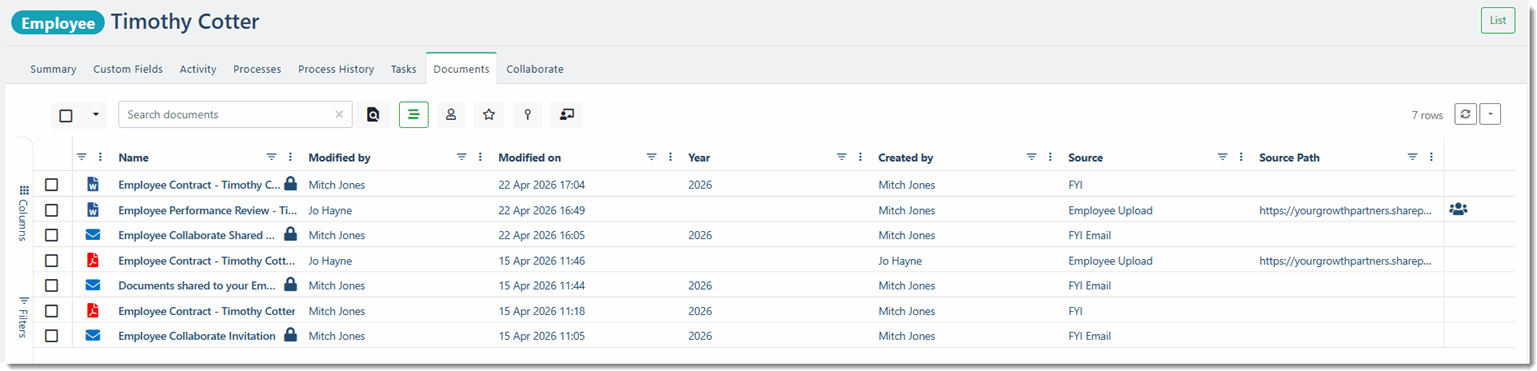Check the box for Documents shared to your Em row

[x=52, y=285]
